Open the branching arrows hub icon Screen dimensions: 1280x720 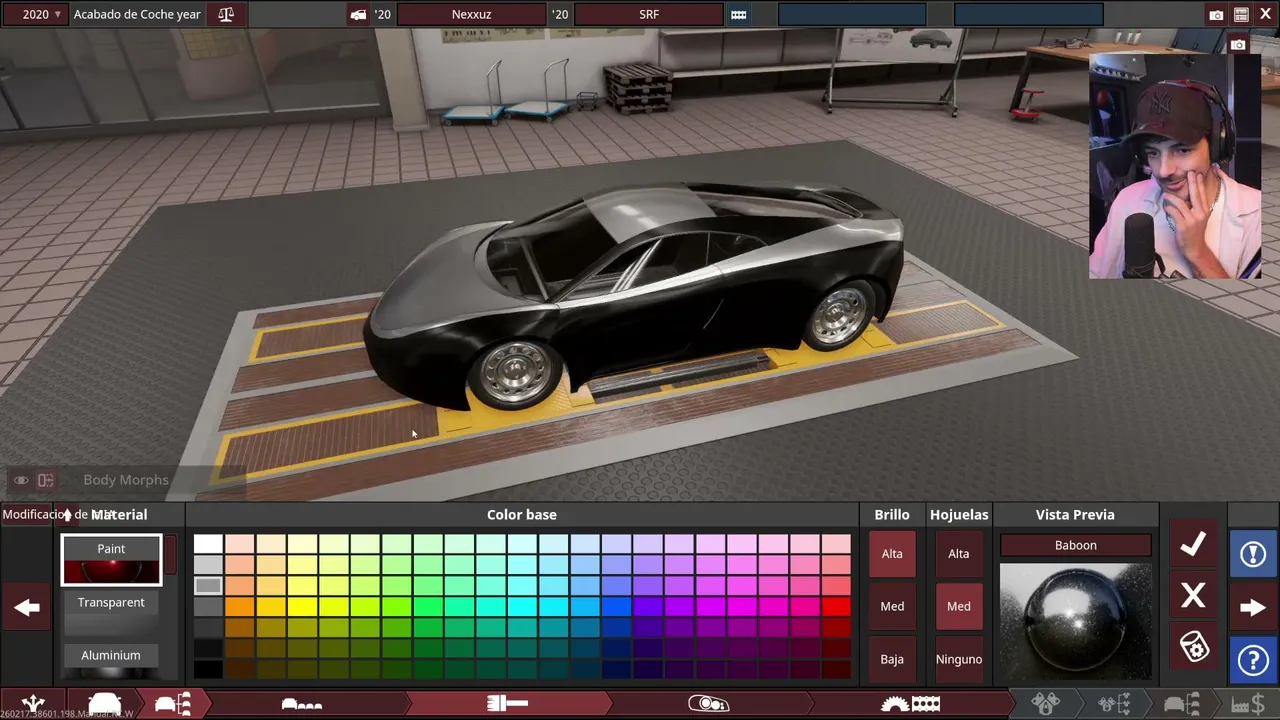click(33, 704)
